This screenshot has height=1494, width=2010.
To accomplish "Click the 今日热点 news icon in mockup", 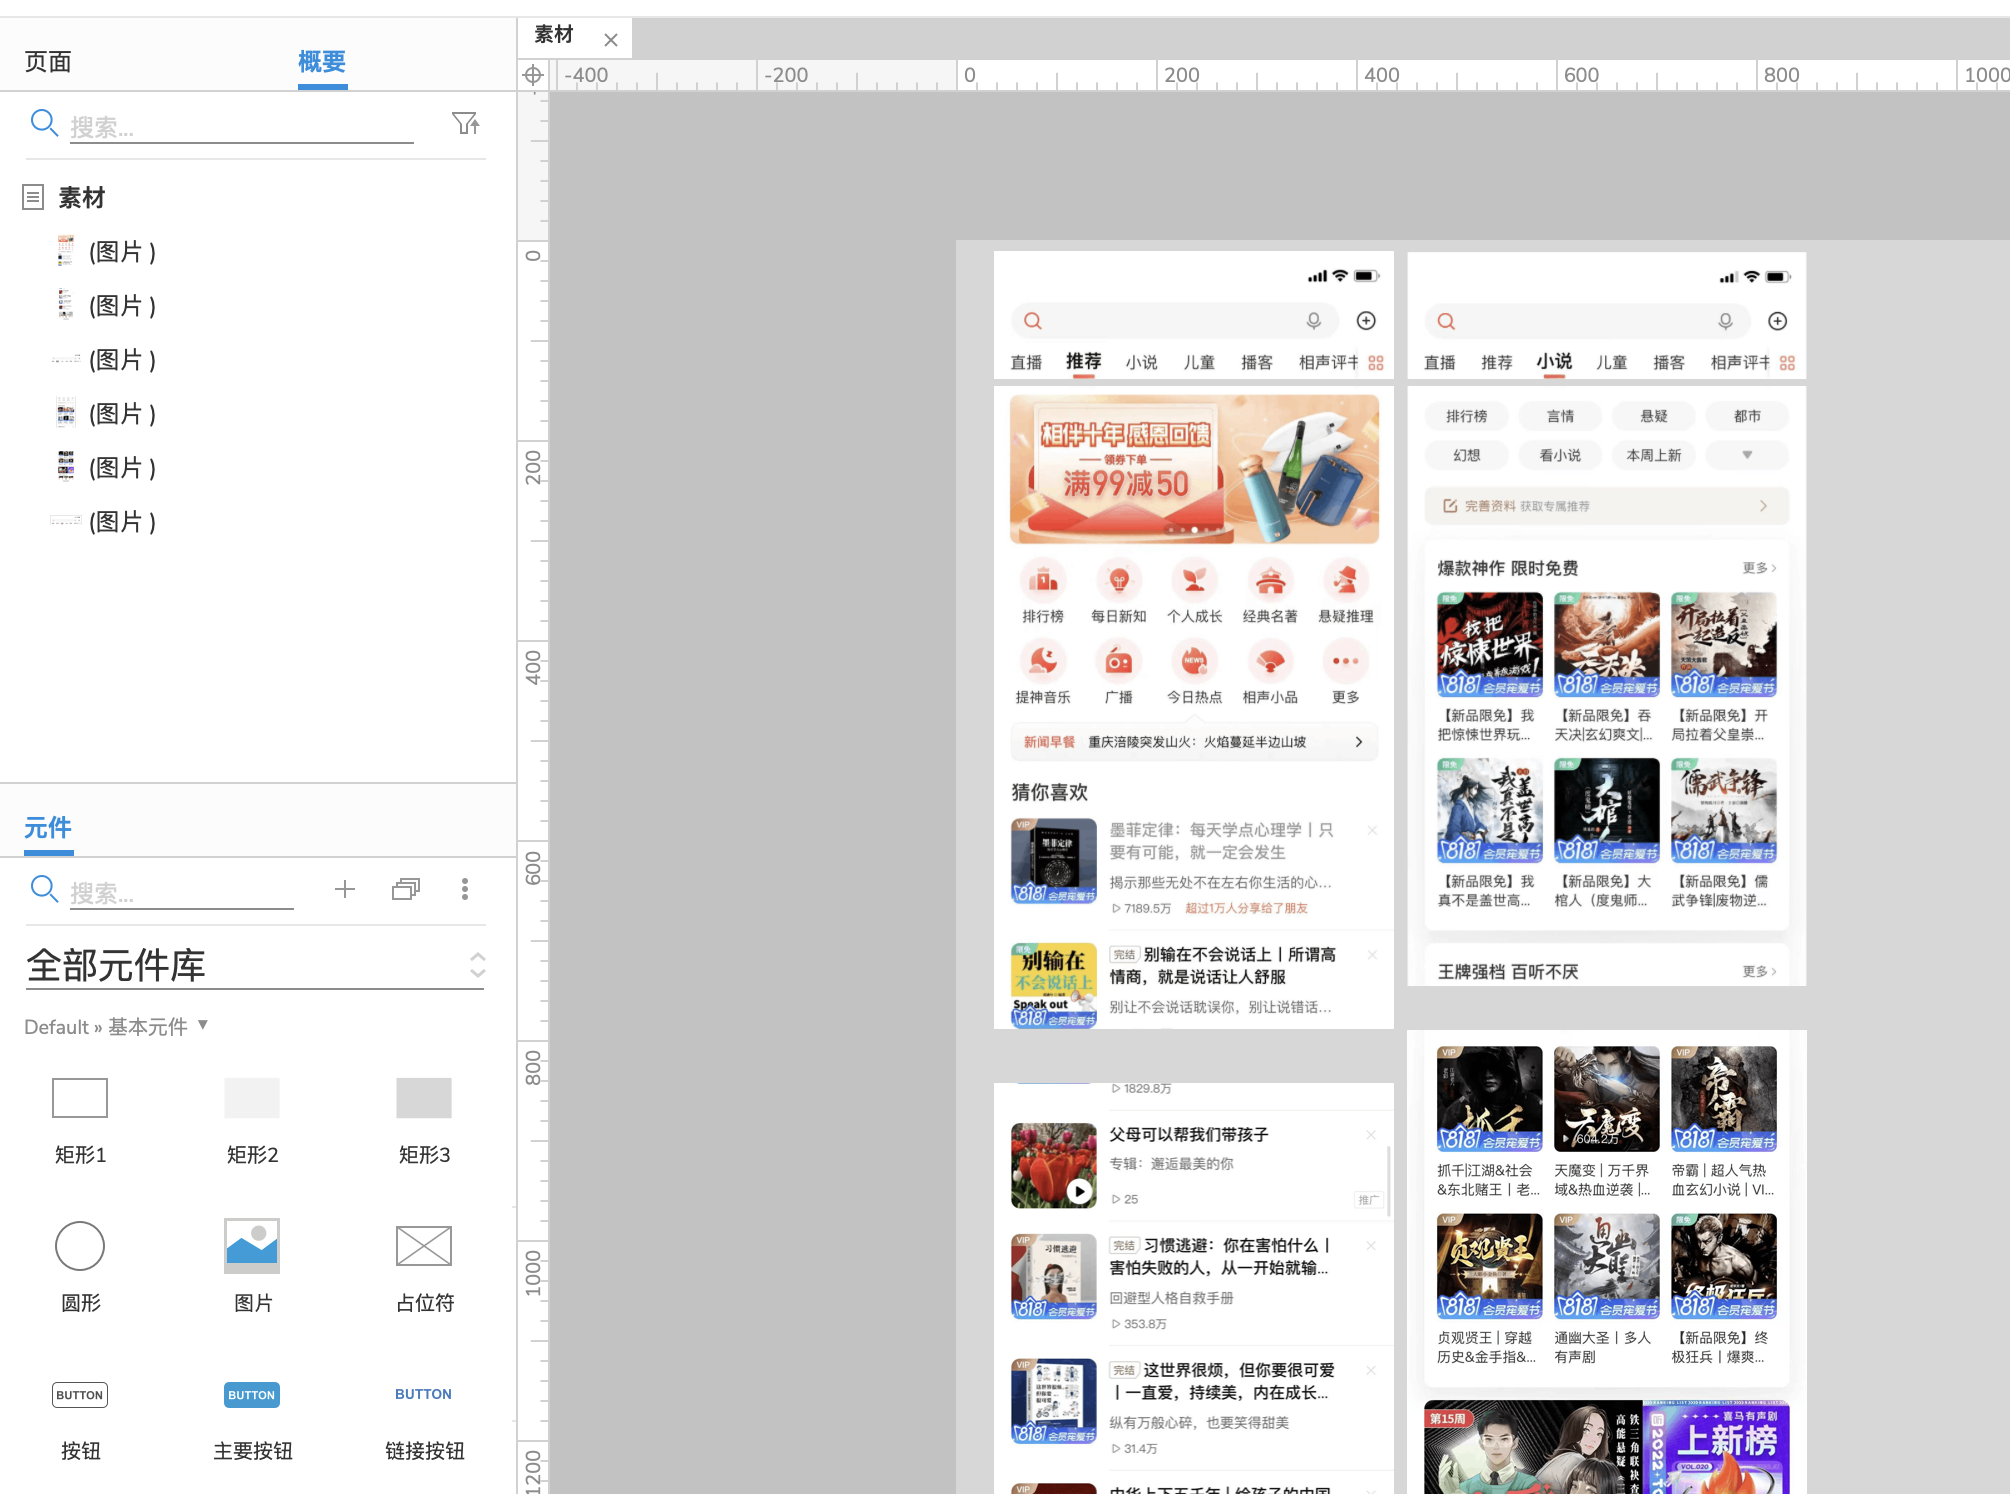I will [1194, 661].
